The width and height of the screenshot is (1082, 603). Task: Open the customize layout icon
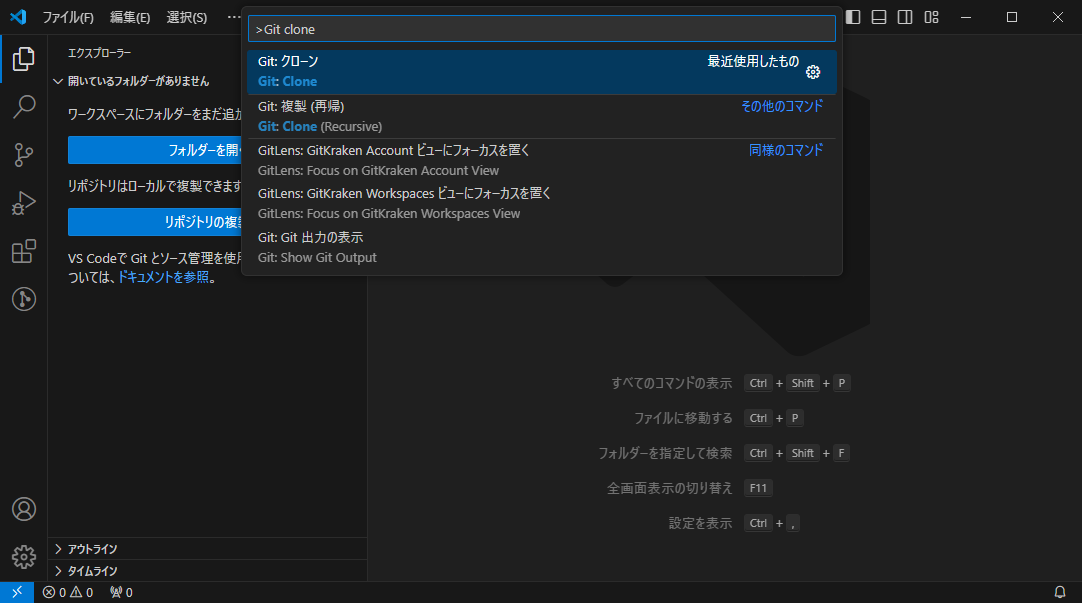pos(932,17)
